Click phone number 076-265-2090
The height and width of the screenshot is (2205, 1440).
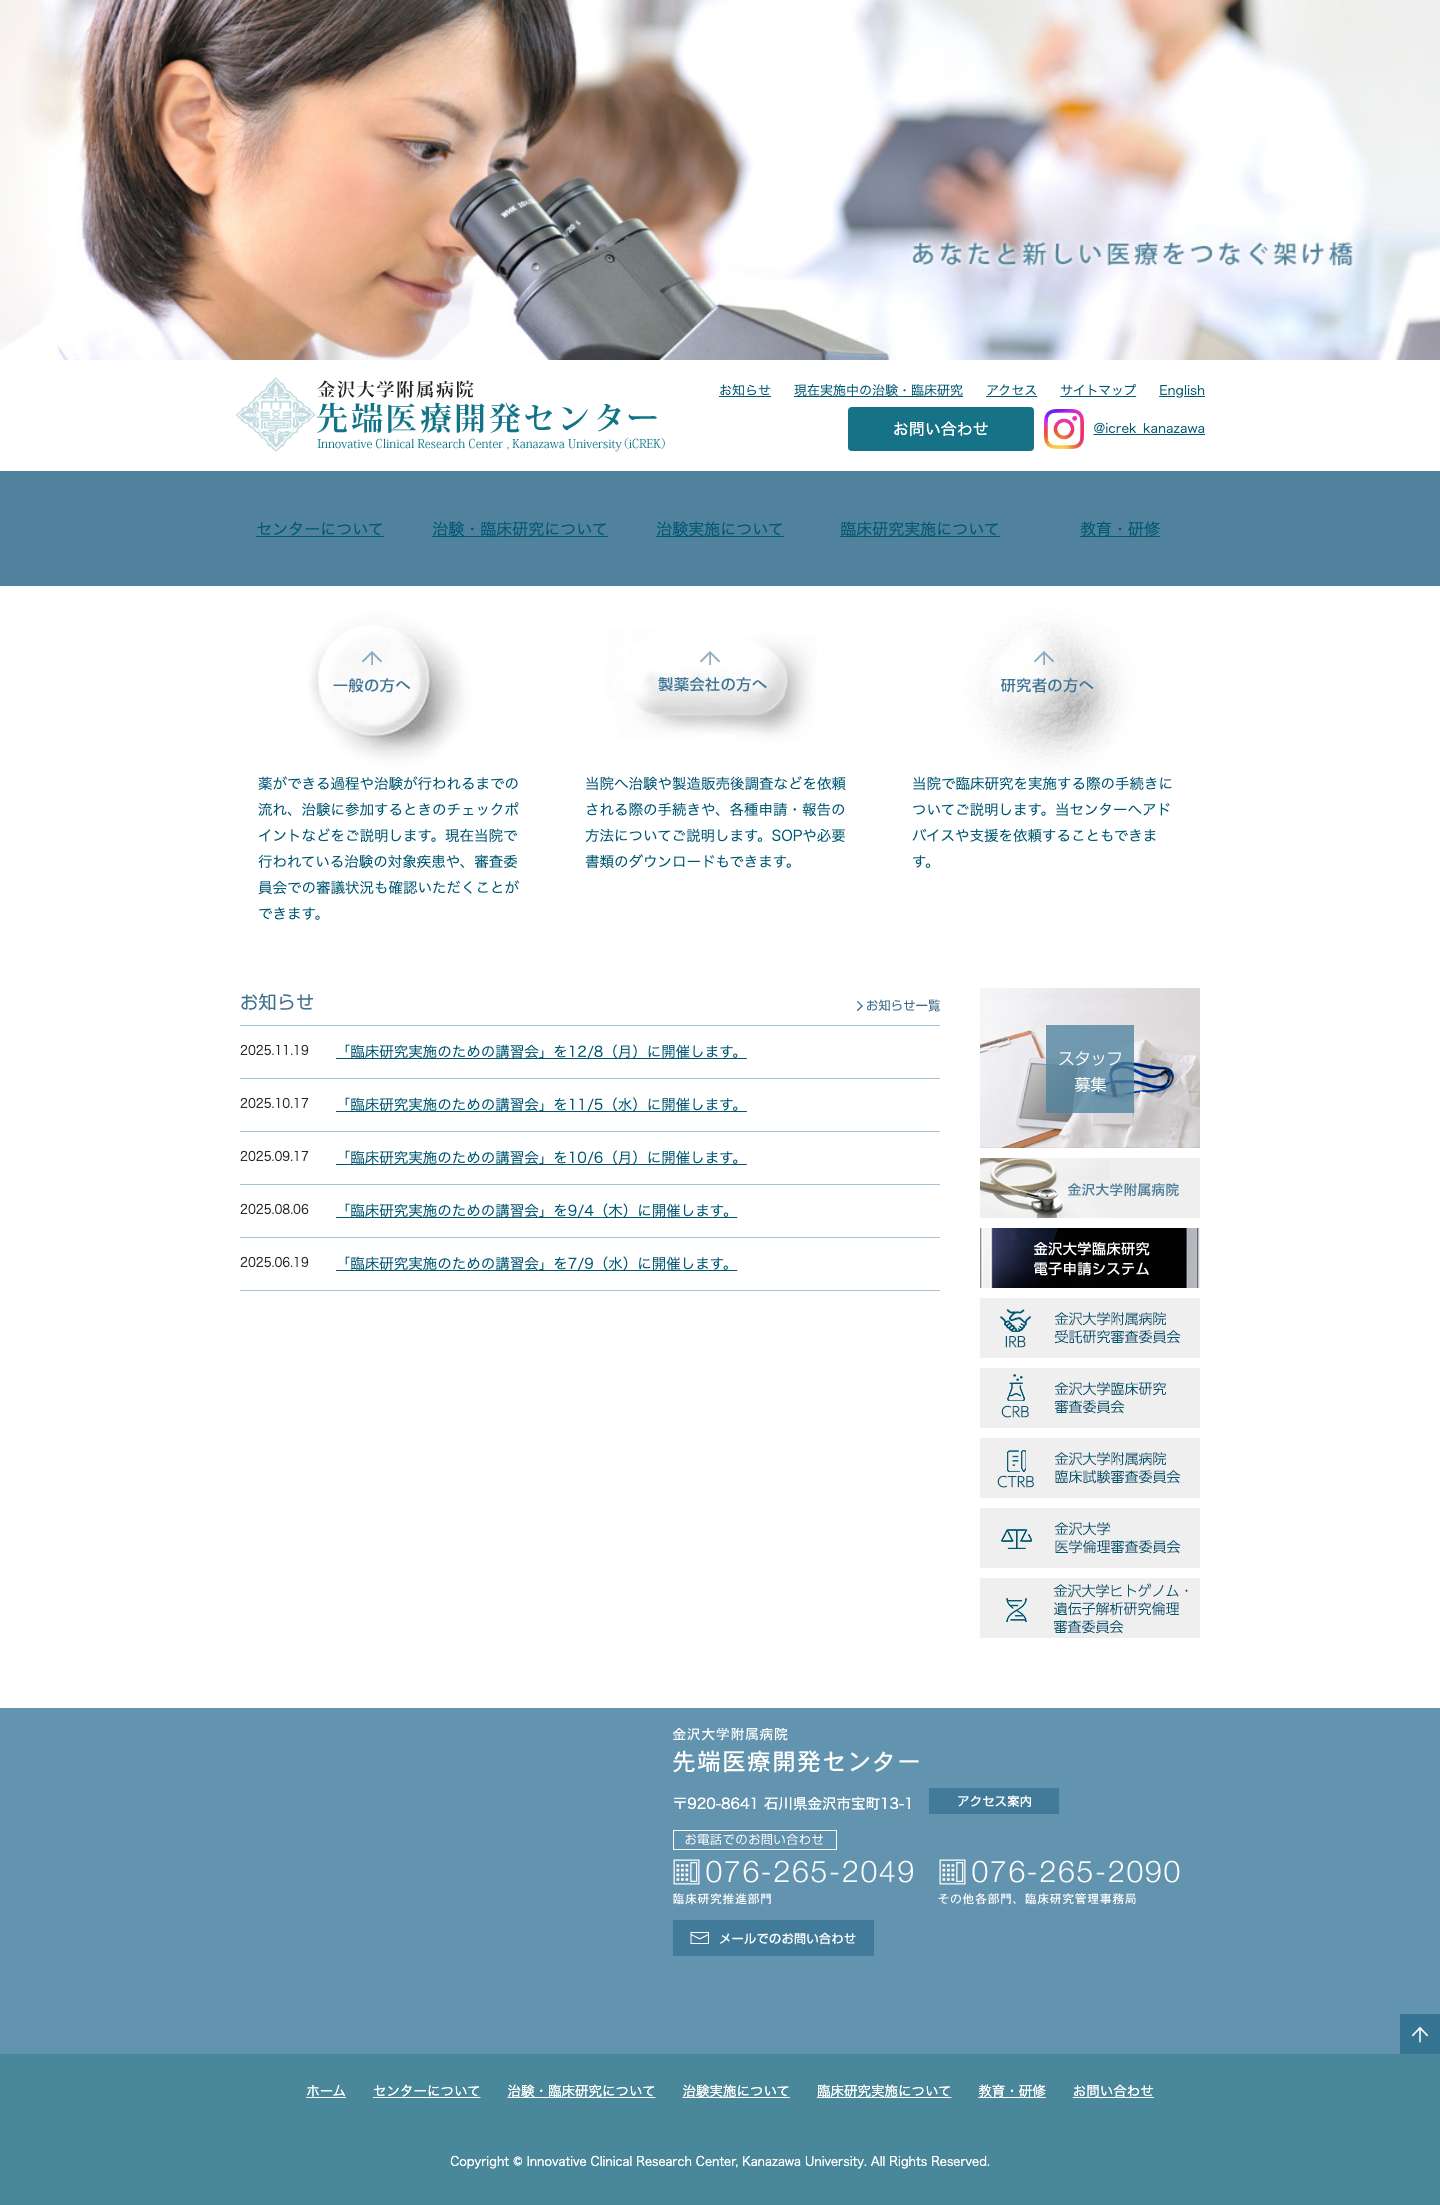(x=1075, y=1871)
